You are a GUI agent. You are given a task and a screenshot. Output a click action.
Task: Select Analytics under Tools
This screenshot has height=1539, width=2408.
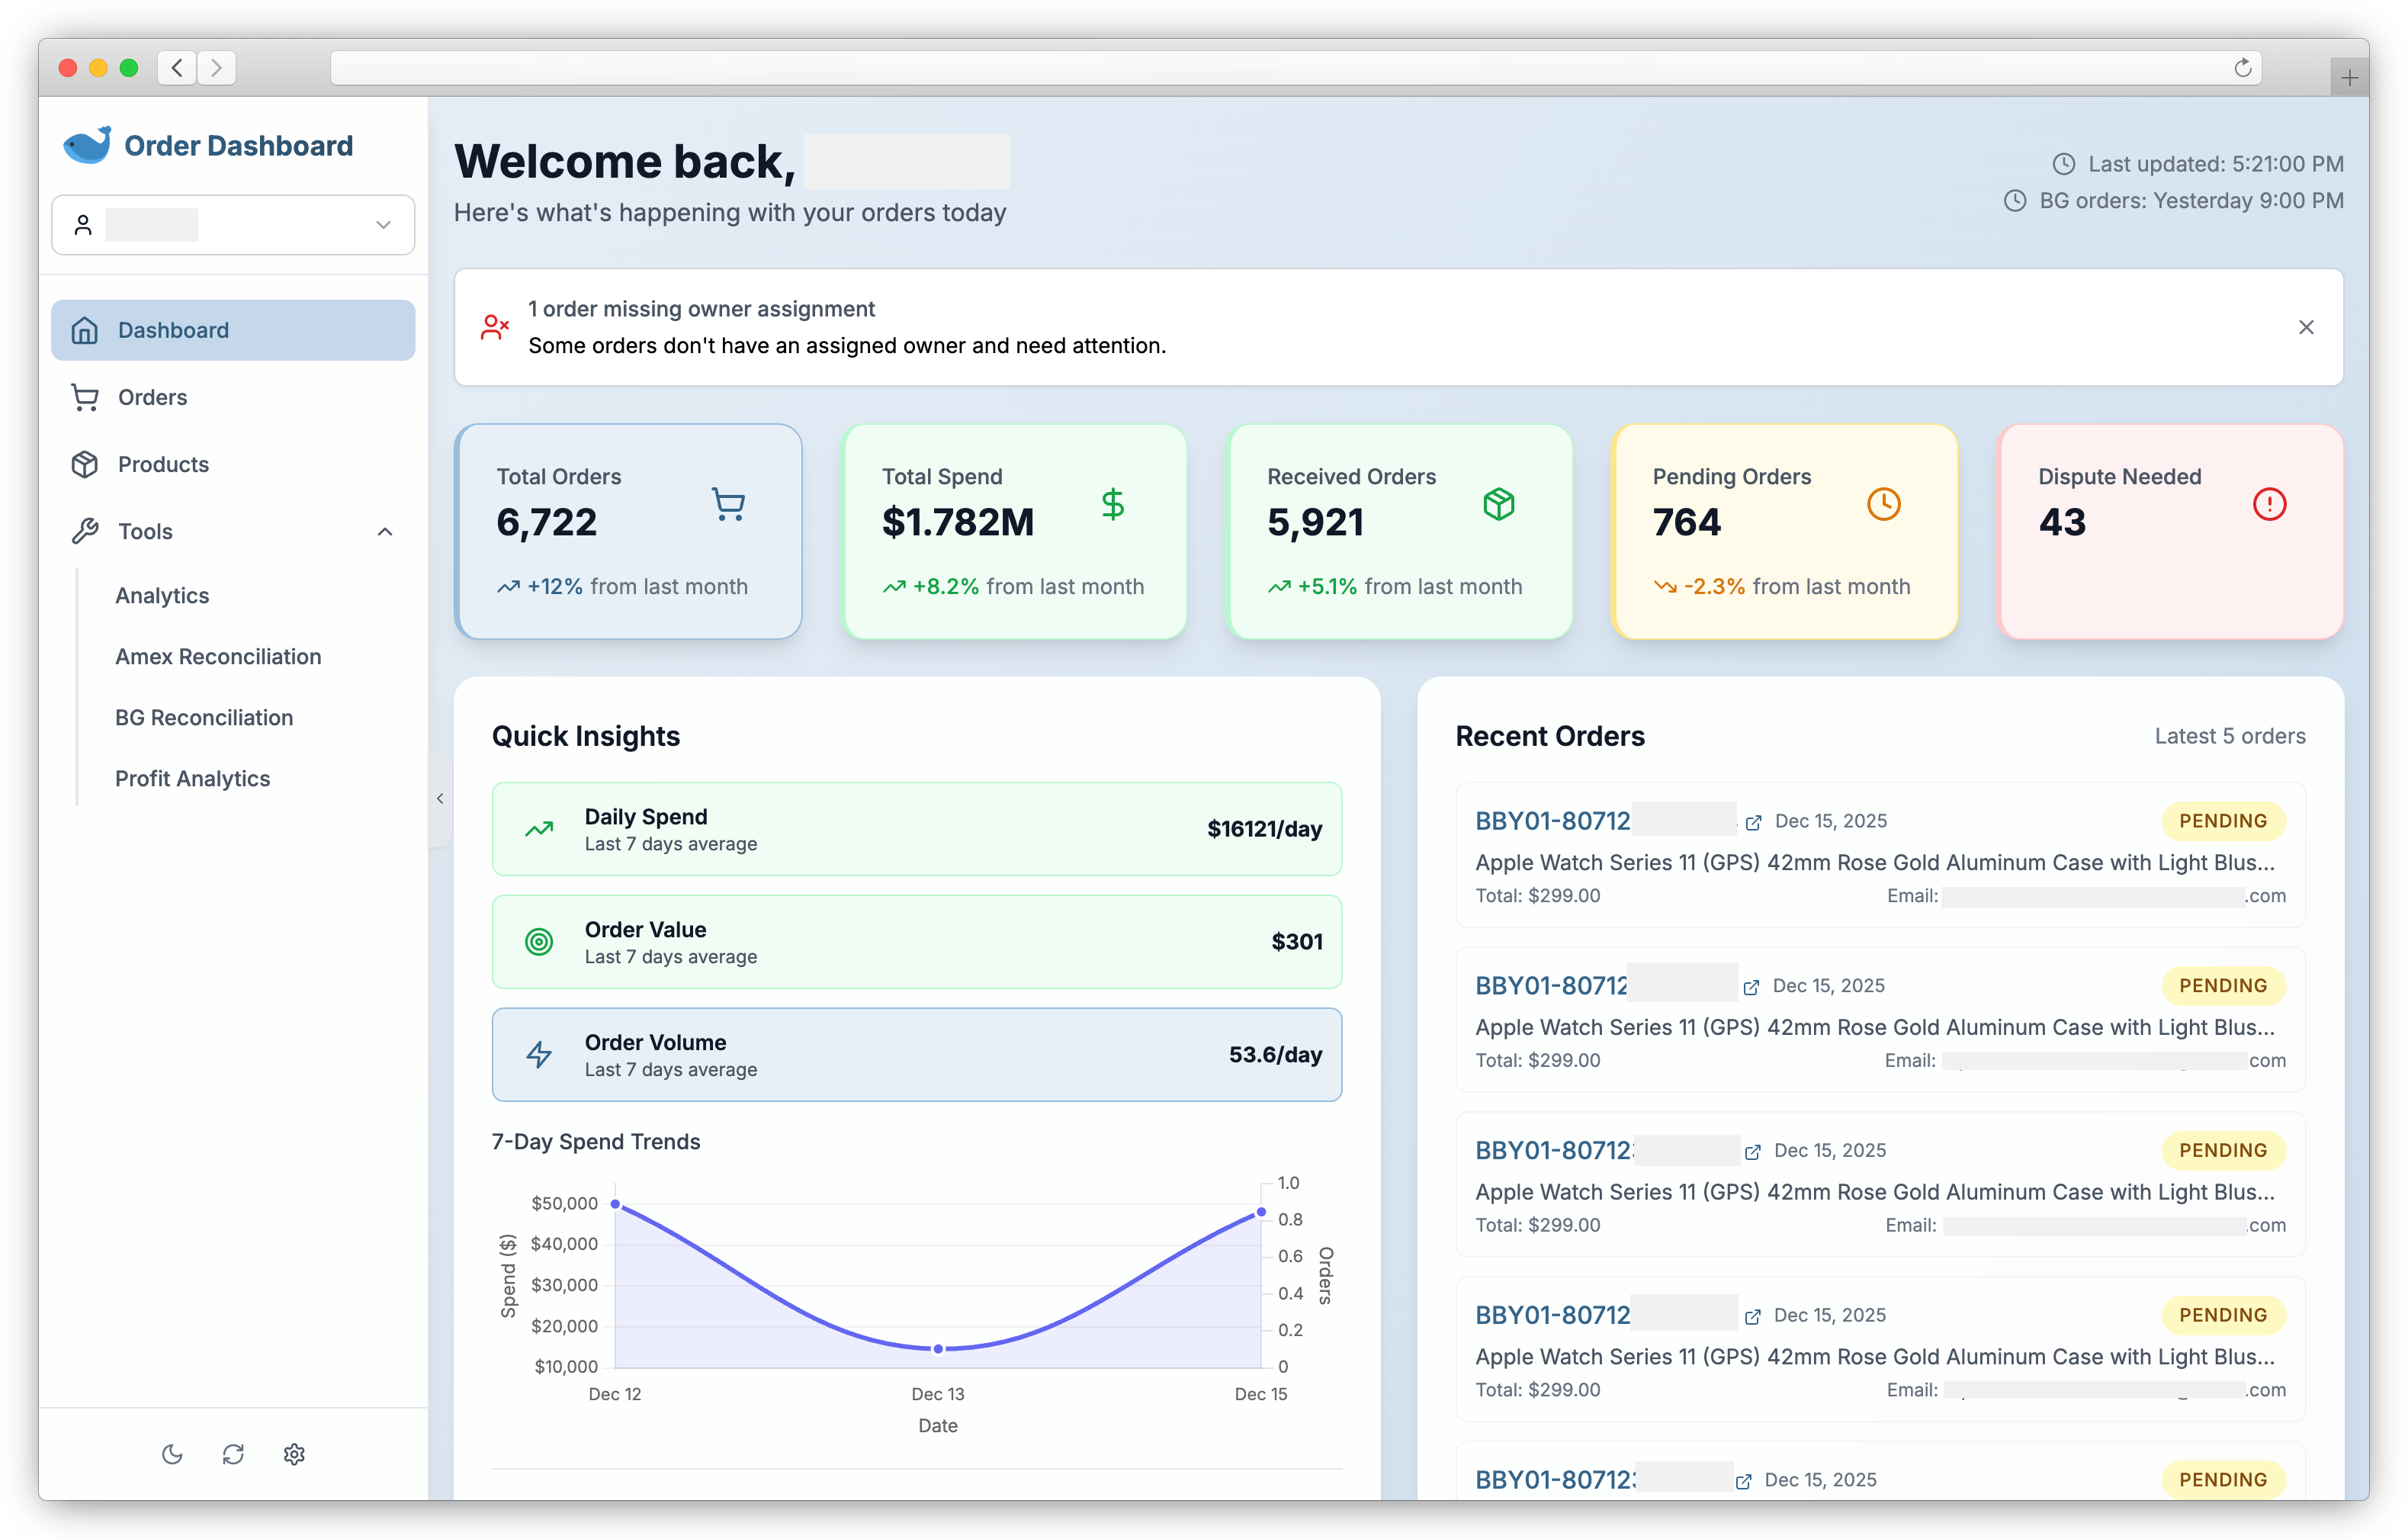[162, 595]
